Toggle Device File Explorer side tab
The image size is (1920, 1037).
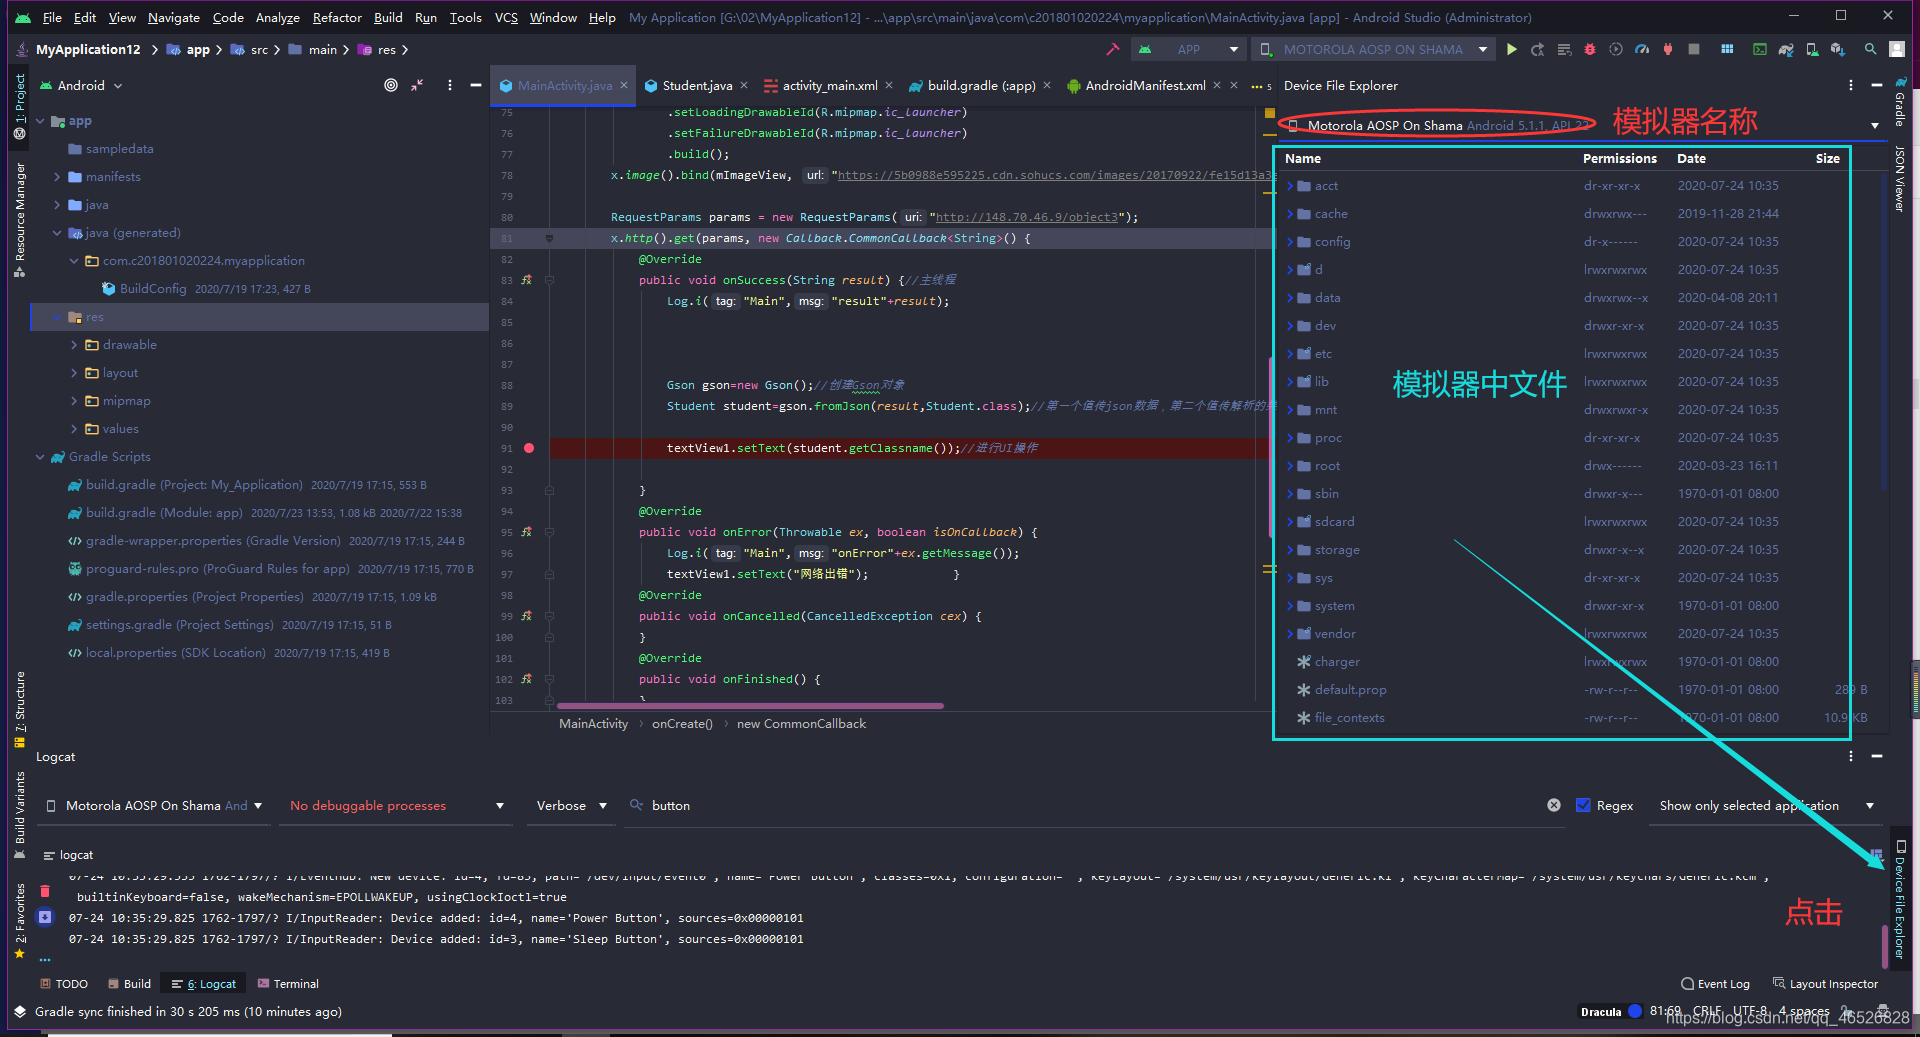tap(1900, 899)
